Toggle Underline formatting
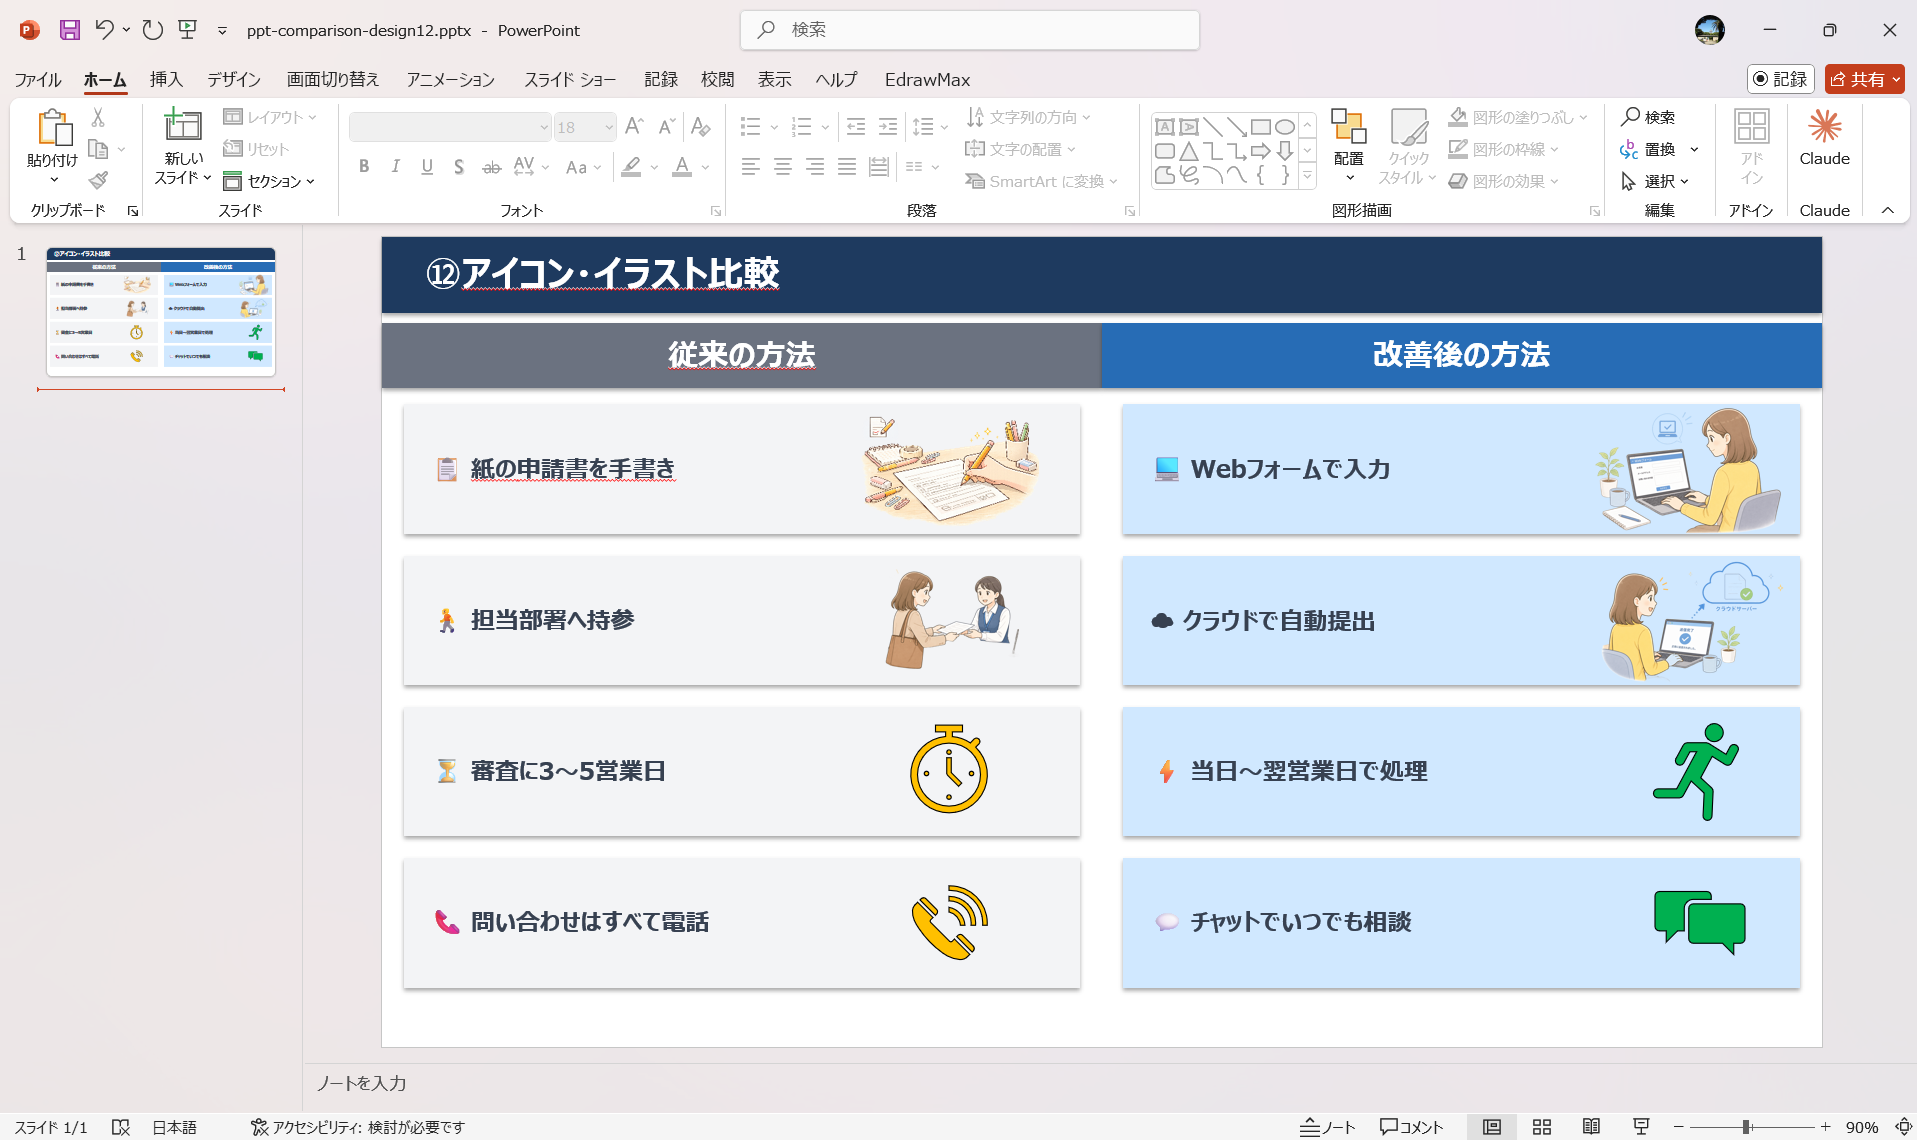 [x=427, y=167]
